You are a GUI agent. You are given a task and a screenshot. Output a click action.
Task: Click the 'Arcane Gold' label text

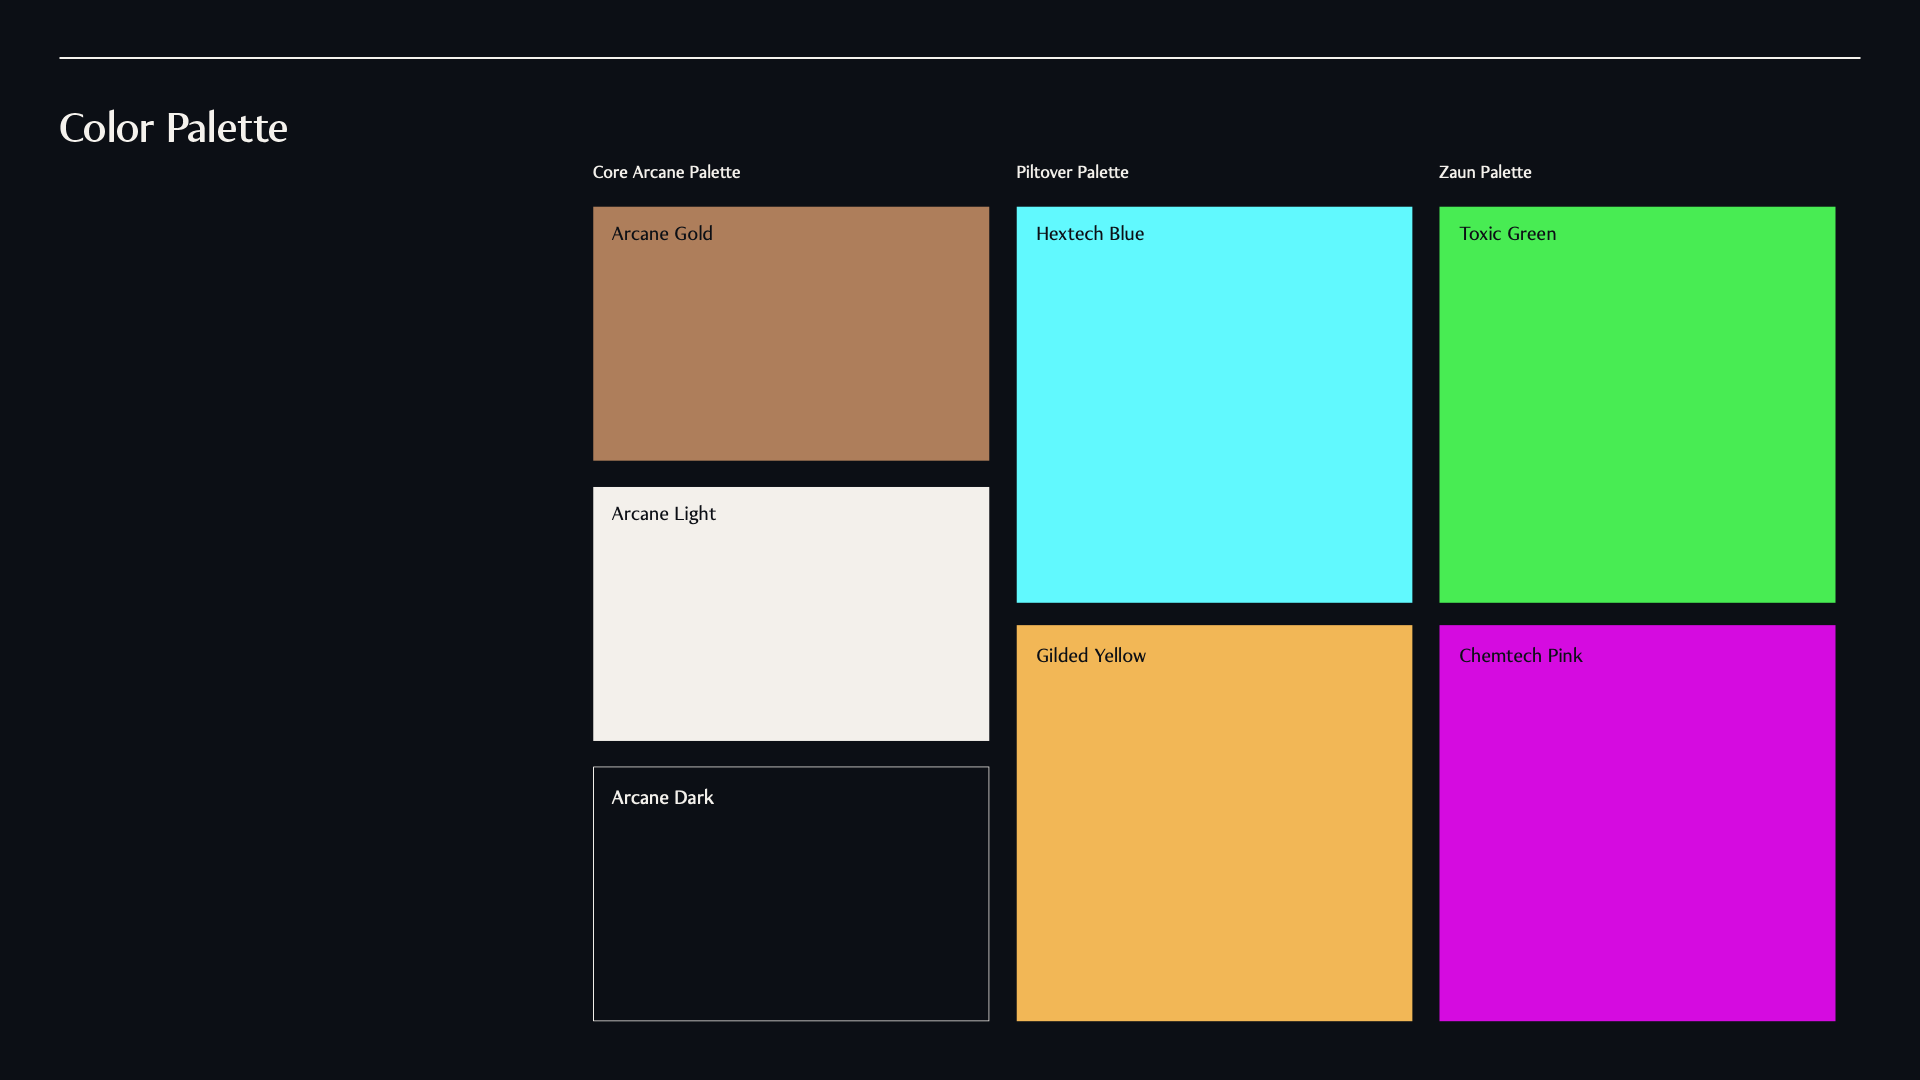(662, 234)
